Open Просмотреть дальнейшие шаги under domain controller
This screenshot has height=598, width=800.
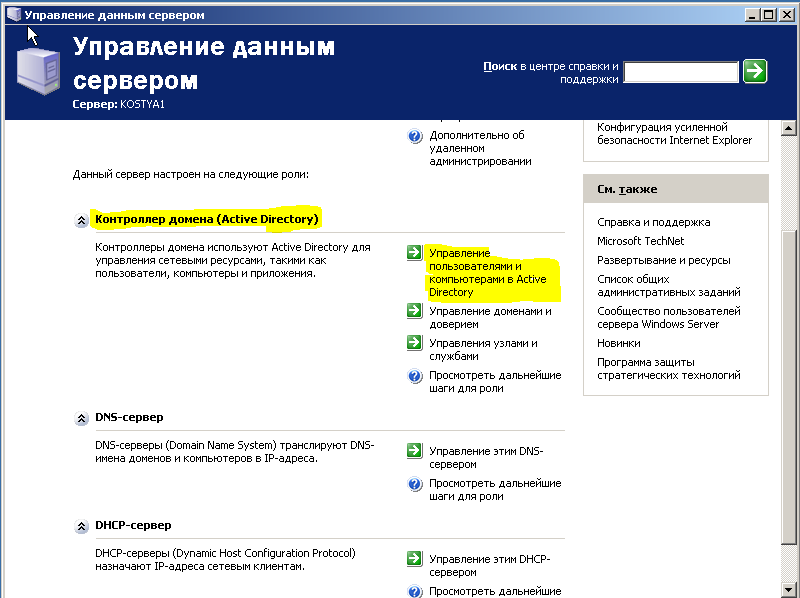[495, 382]
